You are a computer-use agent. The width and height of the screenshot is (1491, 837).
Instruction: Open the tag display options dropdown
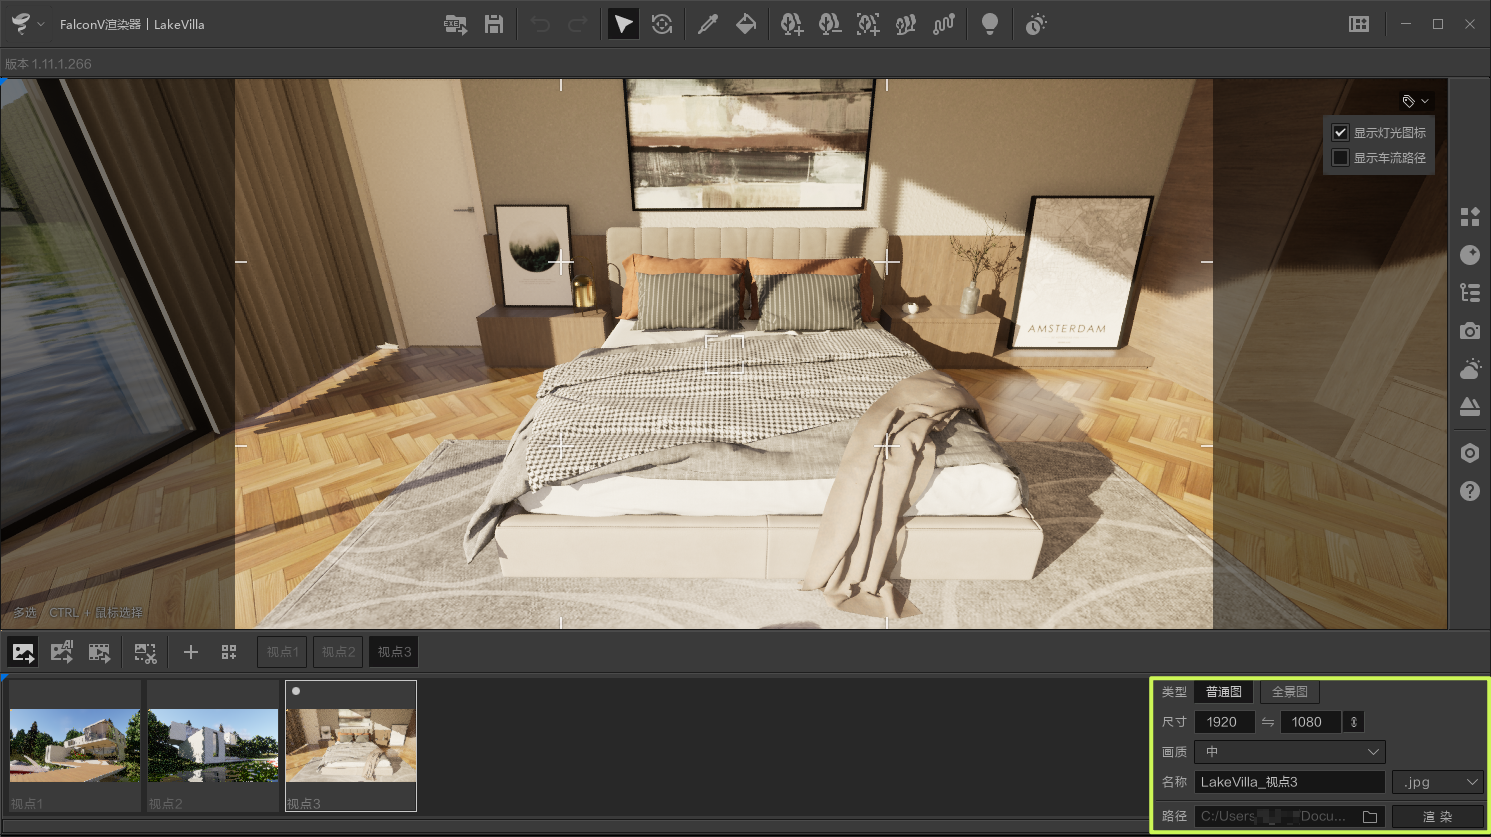click(1416, 101)
